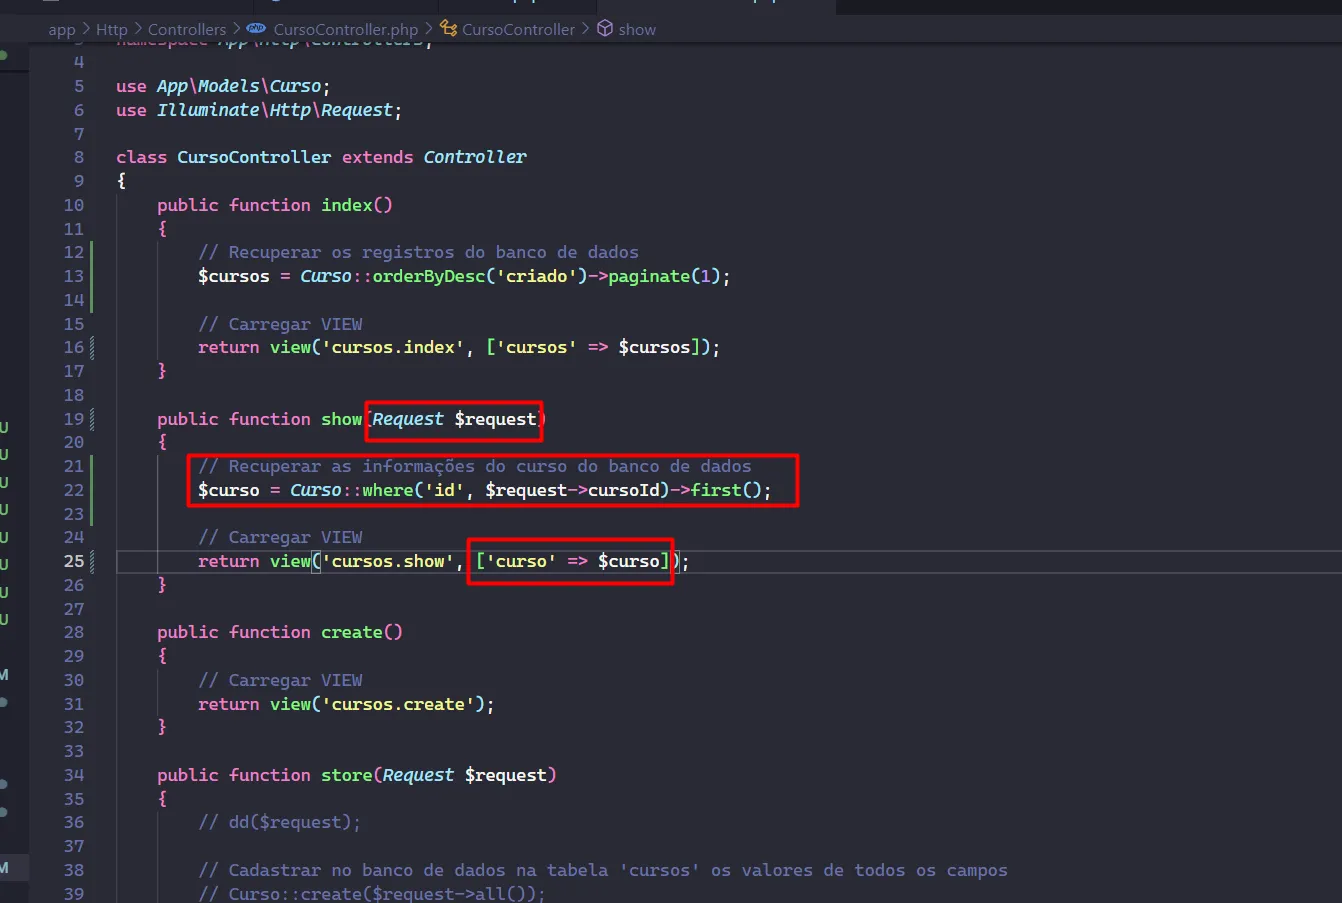This screenshot has height=903, width=1342.
Task: Place cursor on 'cursos.create' string
Action: coord(398,704)
